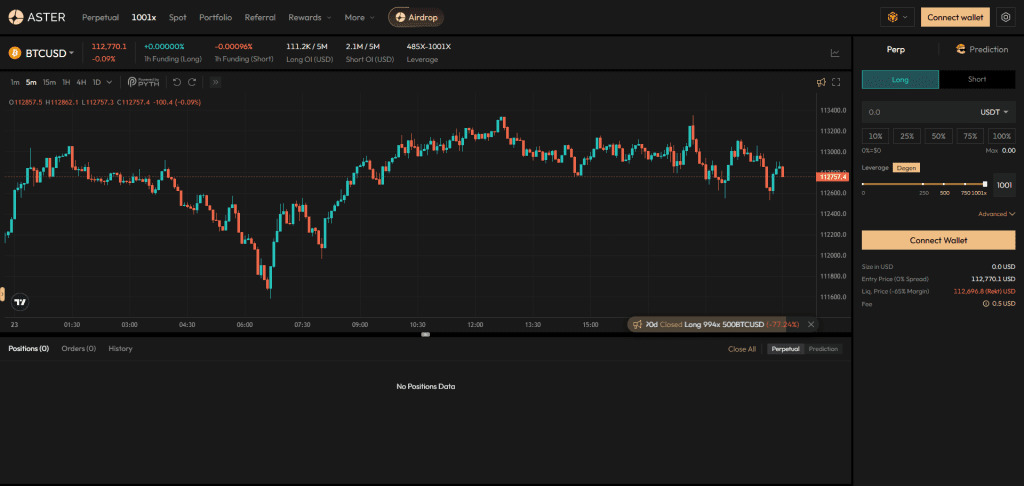Click the ASTER logo in the header
Image resolution: width=1024 pixels, height=486 pixels.
click(37, 17)
